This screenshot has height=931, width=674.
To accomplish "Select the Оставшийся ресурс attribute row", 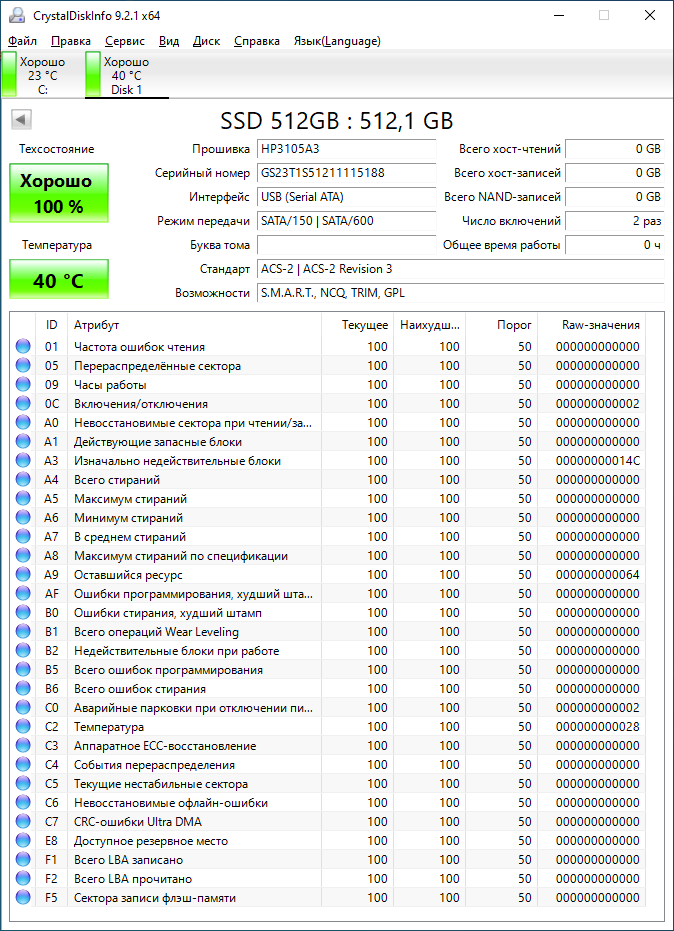I will click(328, 574).
